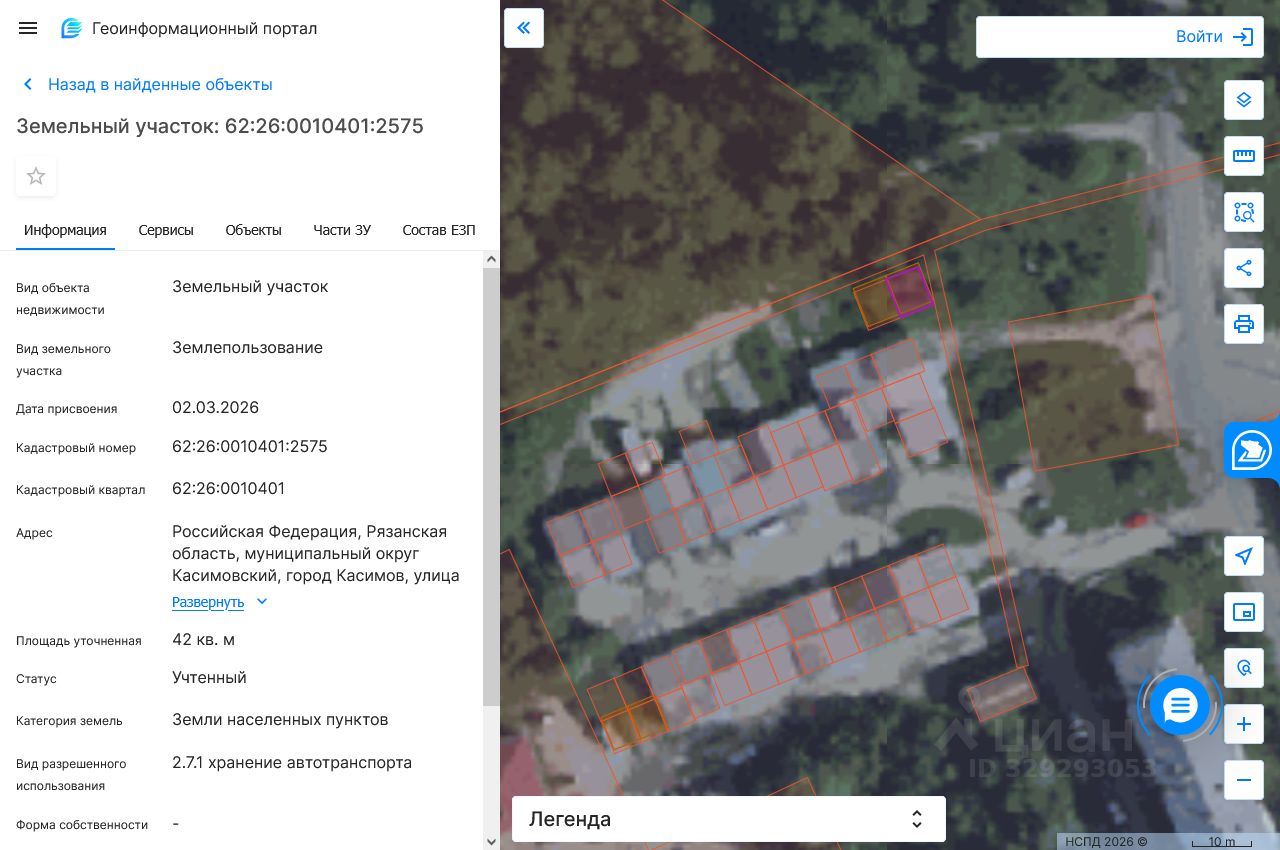Click the info panel vertical scrollbar
This screenshot has height=850, width=1280.
491,485
